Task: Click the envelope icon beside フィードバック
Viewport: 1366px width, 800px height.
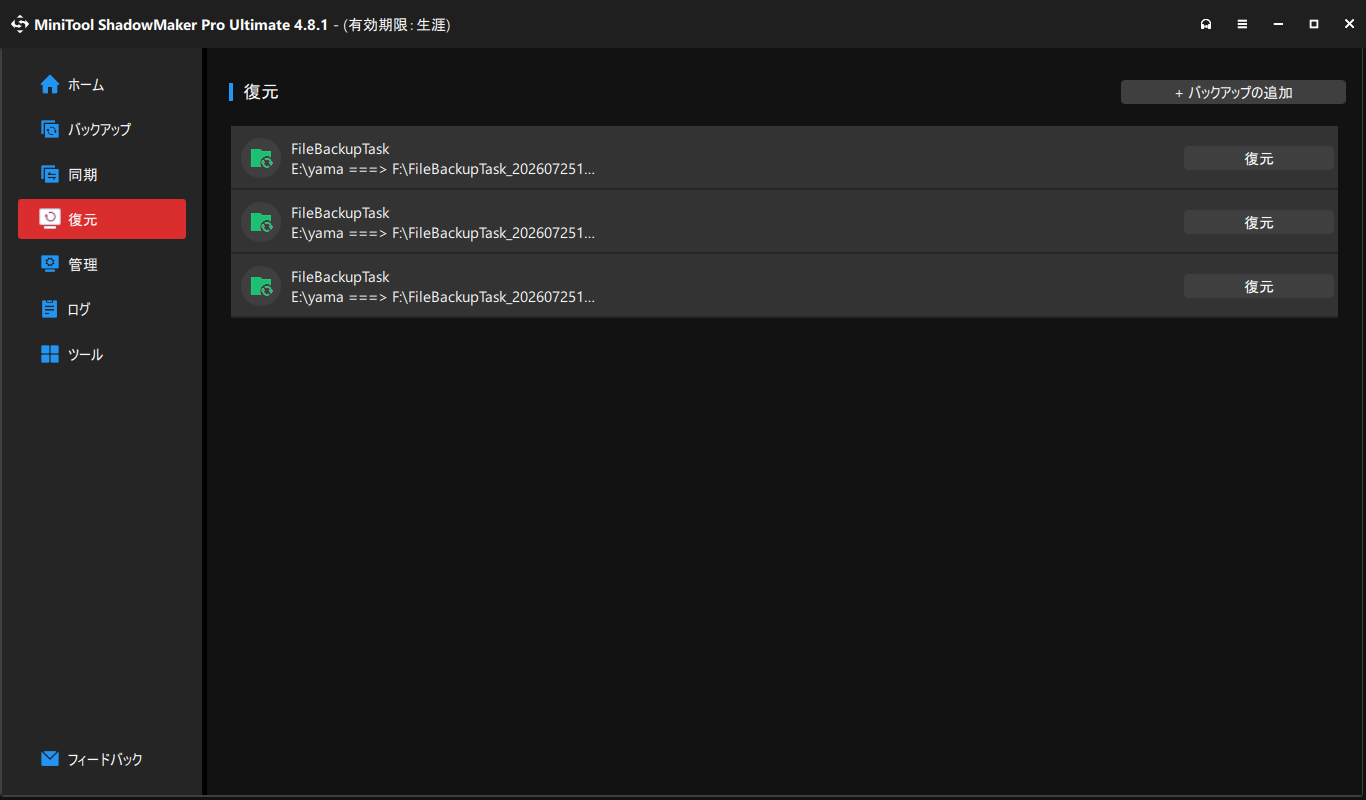Action: (50, 759)
